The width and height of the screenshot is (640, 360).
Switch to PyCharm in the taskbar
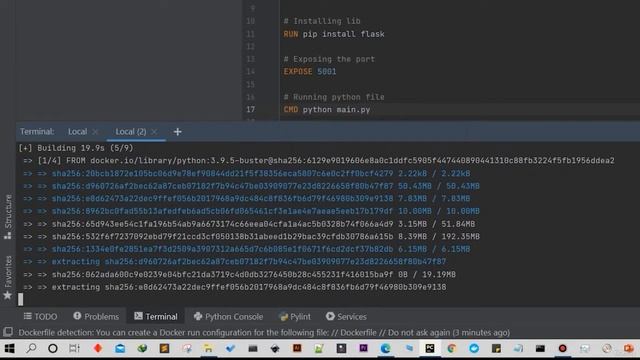430,349
